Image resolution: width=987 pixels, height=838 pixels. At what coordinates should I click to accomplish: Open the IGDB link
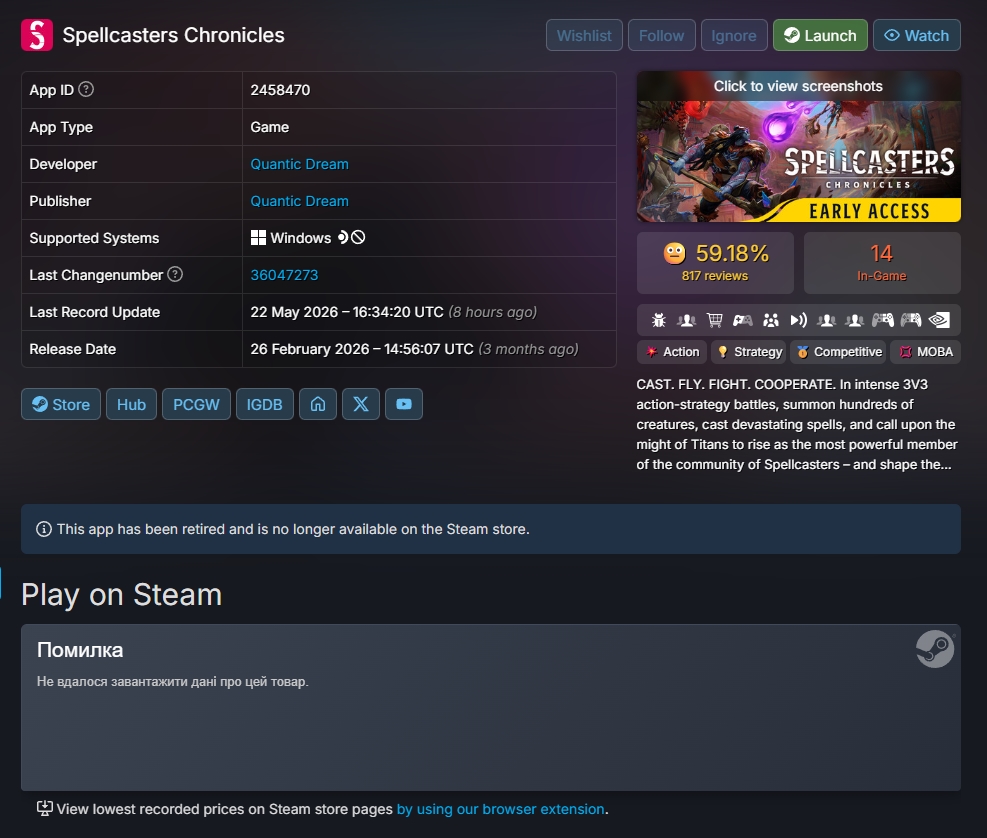264,404
